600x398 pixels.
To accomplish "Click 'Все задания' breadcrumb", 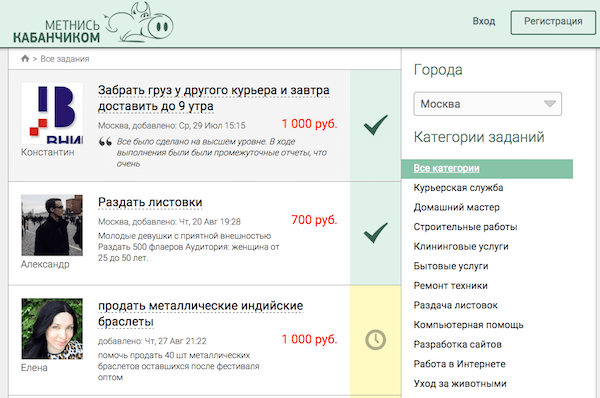I will 65,59.
